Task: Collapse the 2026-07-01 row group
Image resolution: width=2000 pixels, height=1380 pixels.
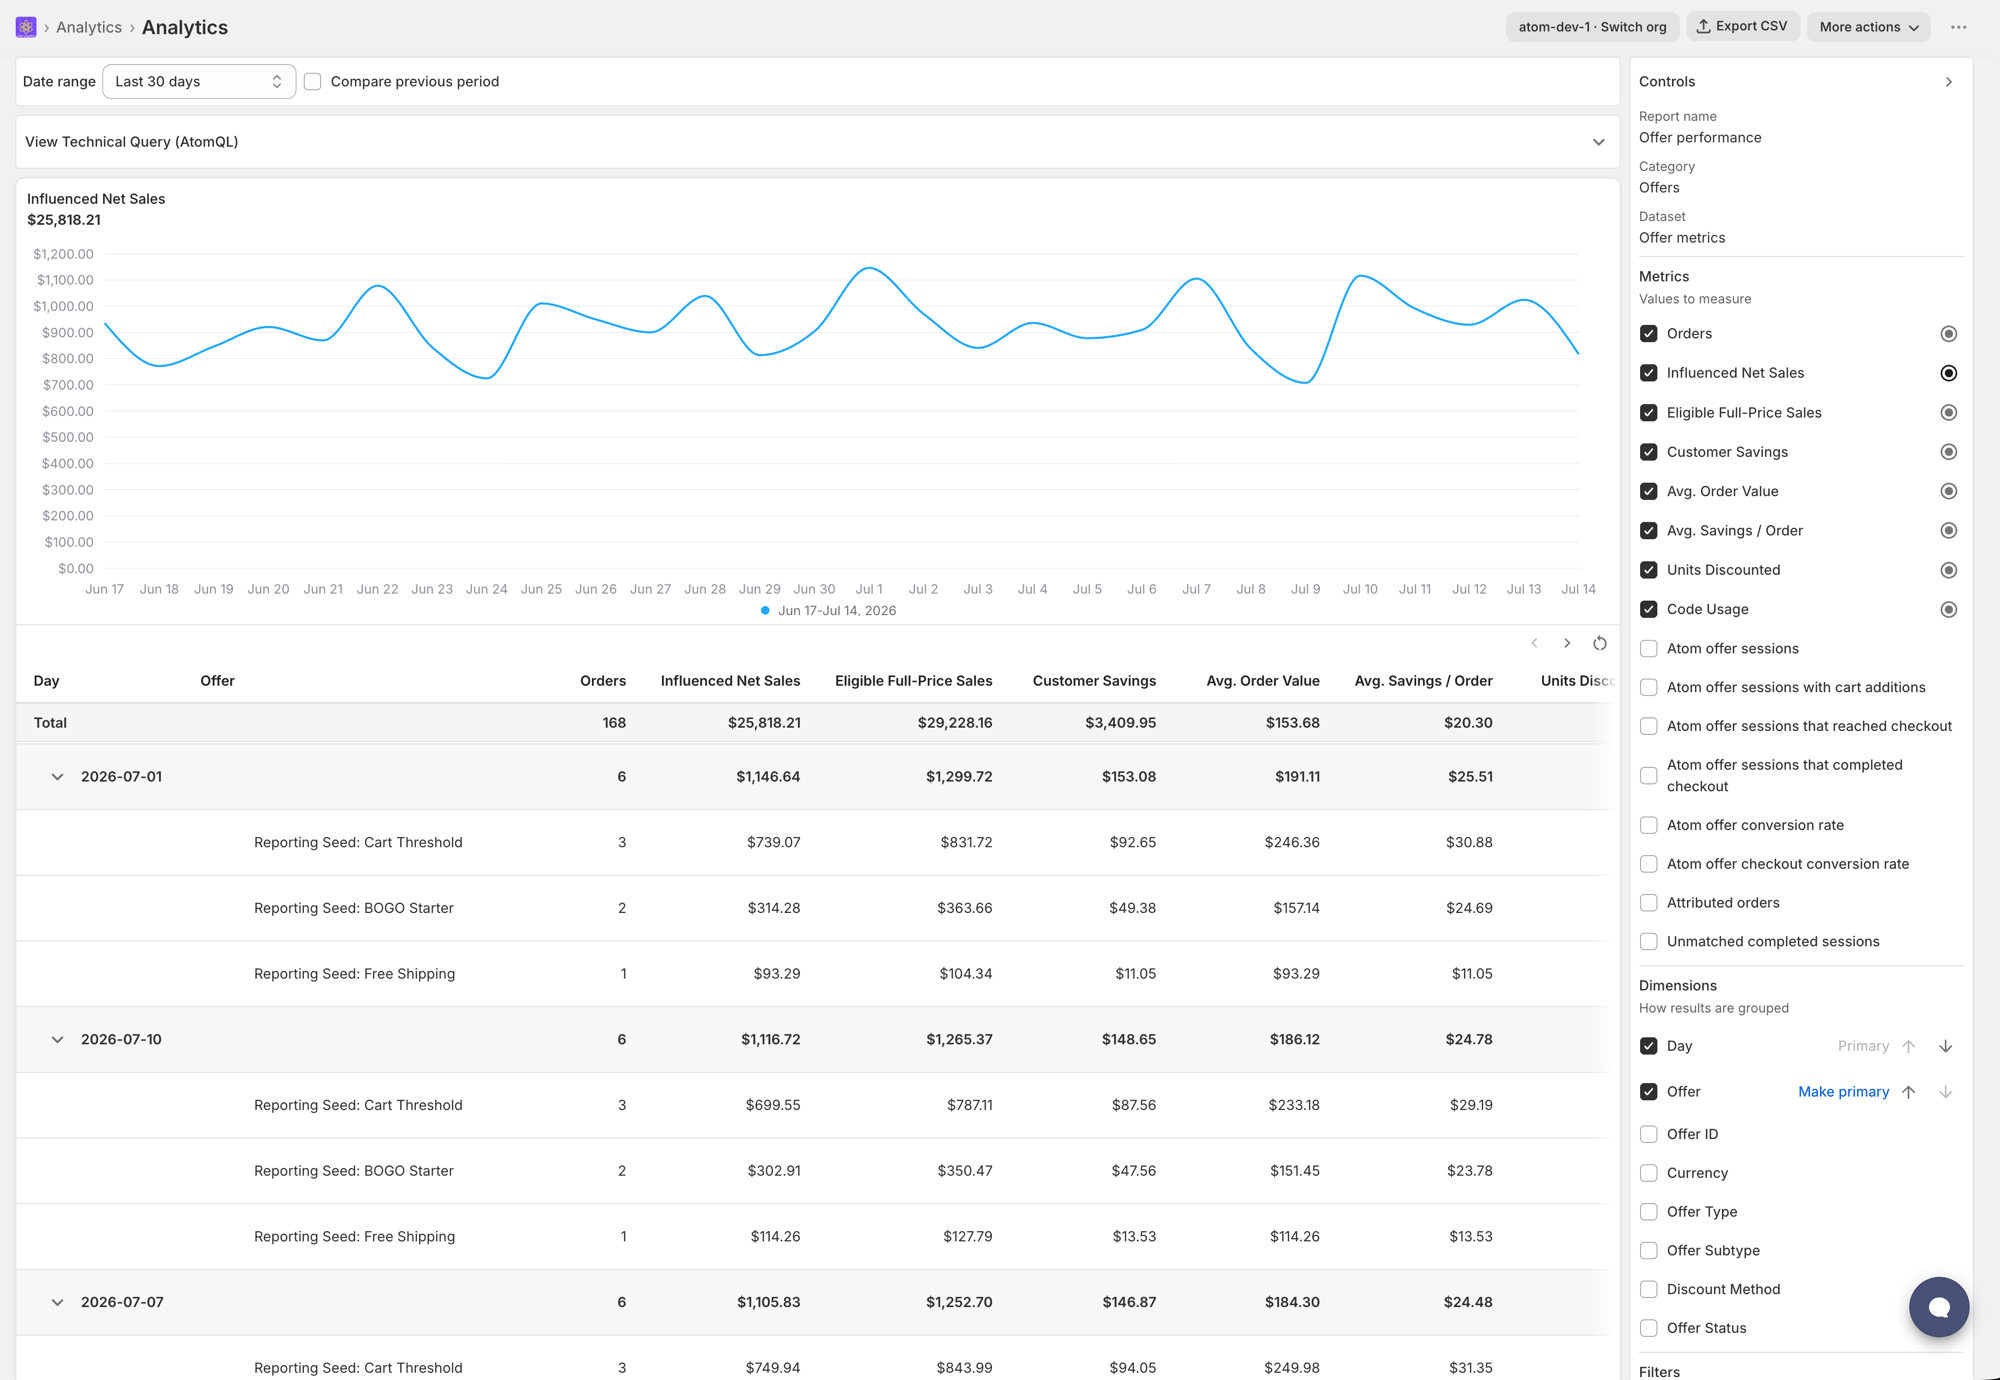Action: click(x=57, y=777)
